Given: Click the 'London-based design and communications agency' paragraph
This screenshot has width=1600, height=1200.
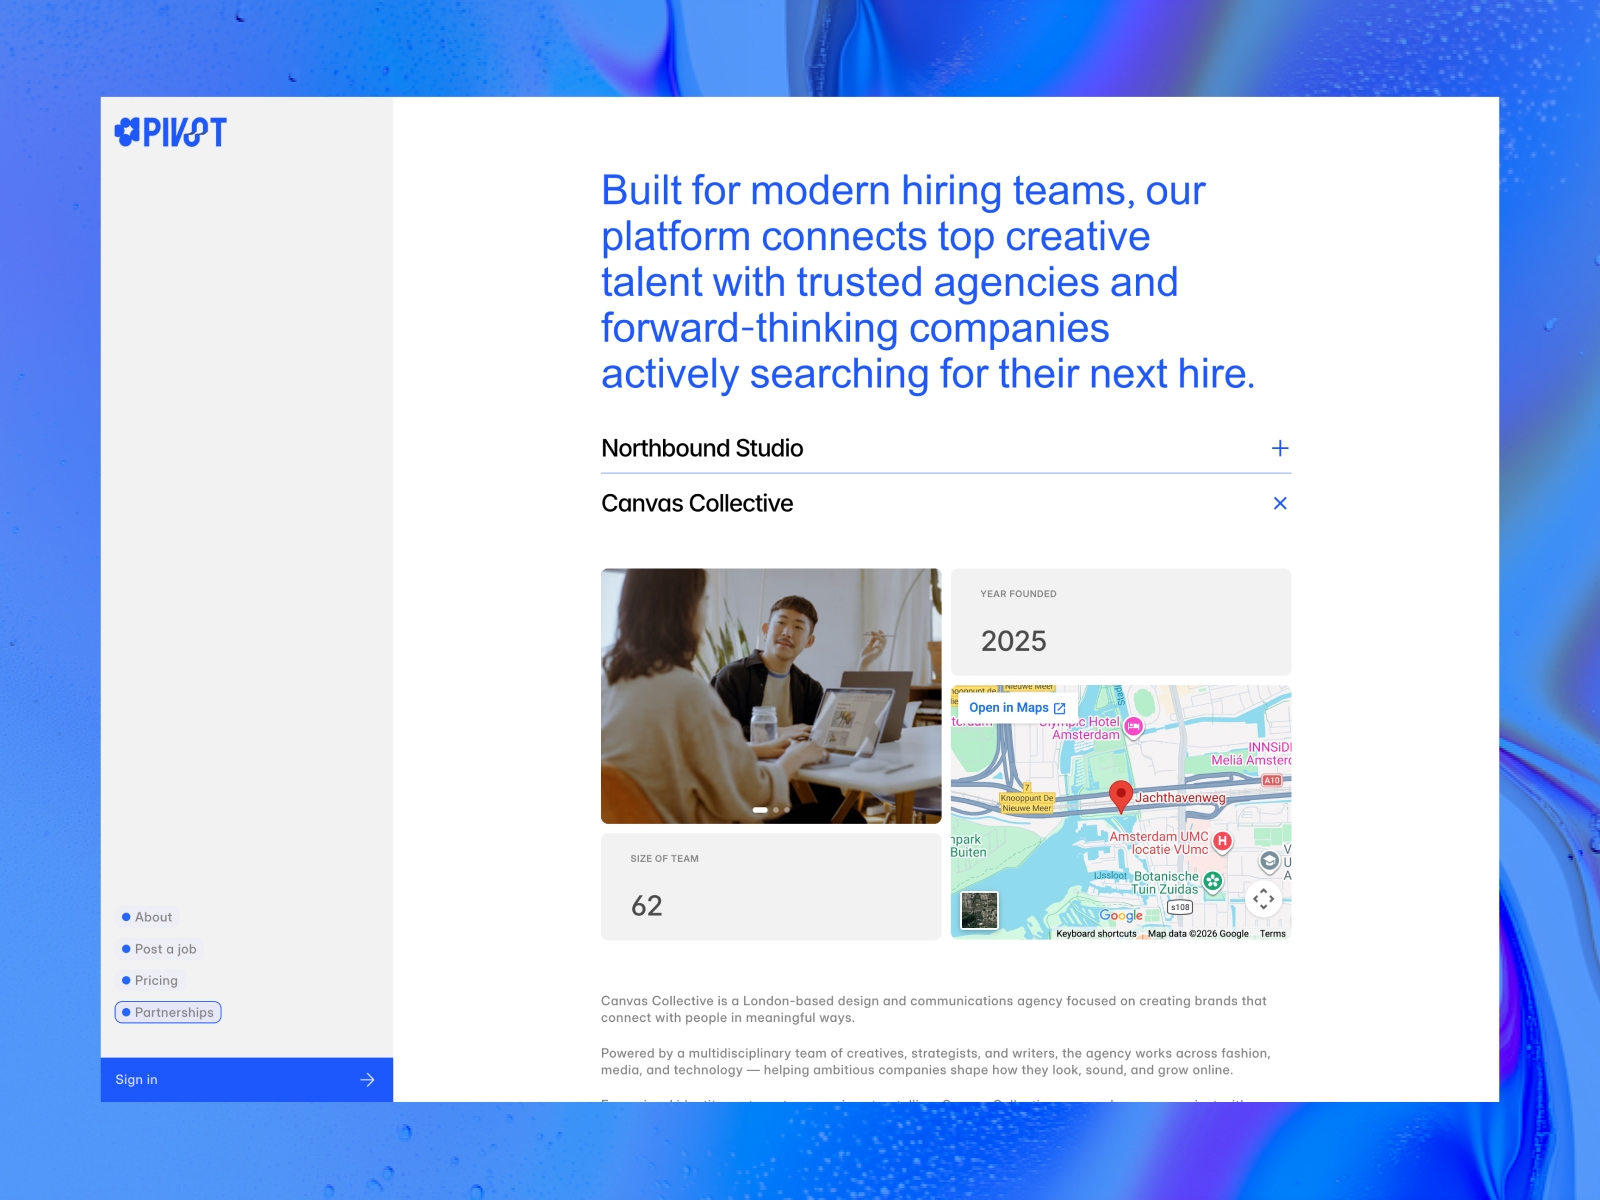Looking at the screenshot, I should [934, 1009].
